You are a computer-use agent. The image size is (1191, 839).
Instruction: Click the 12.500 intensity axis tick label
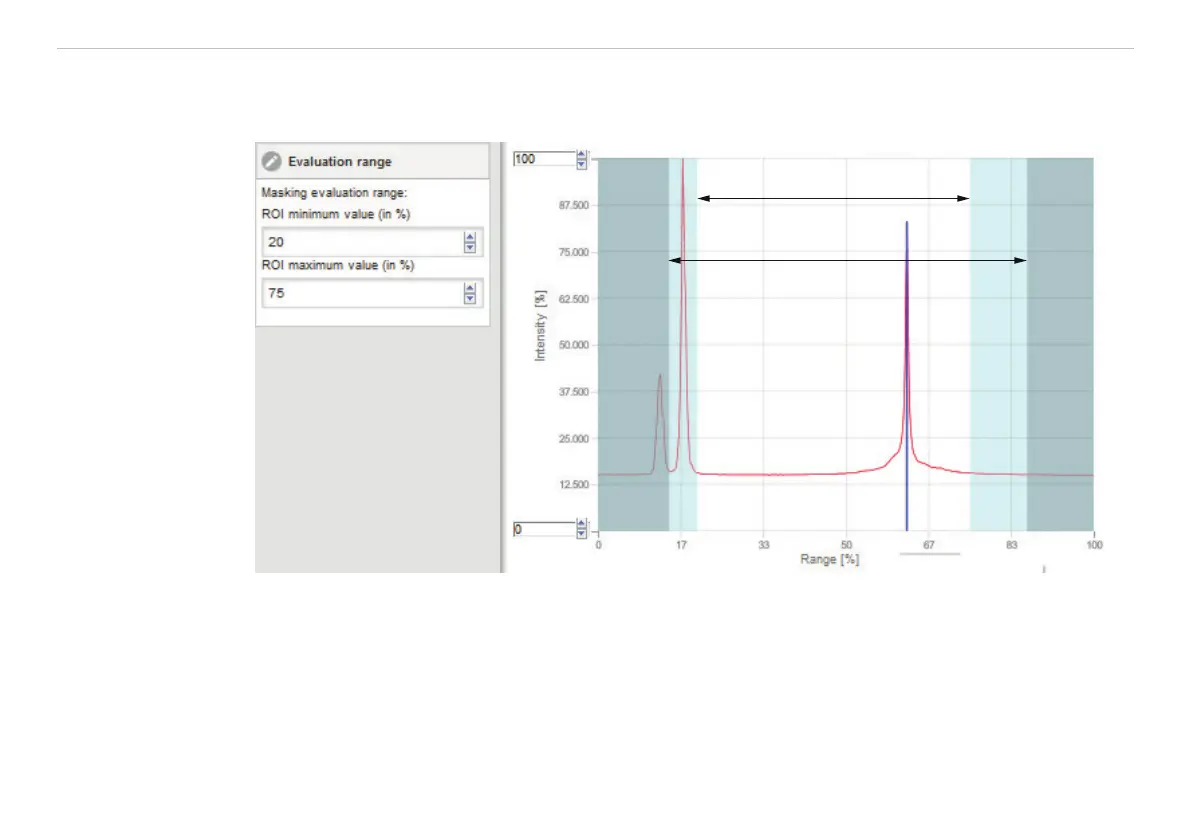573,484
